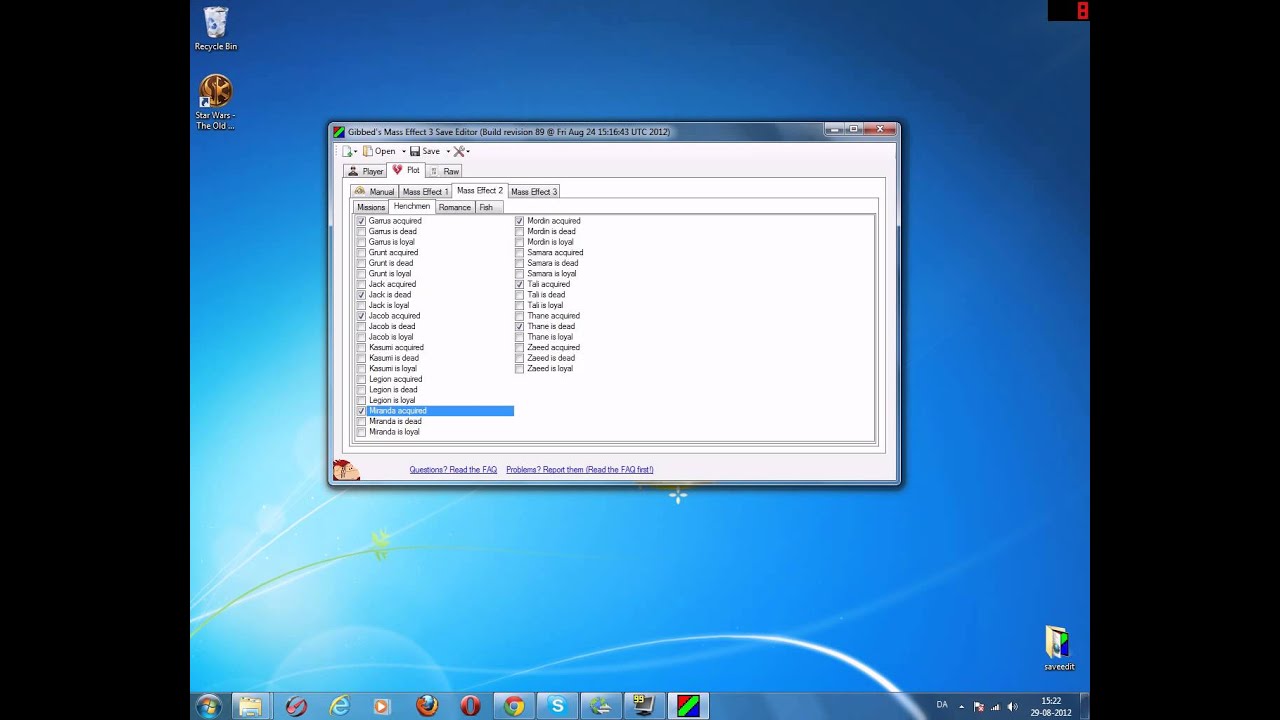Select Star Wars The Old Republic desktop icon

click(215, 102)
